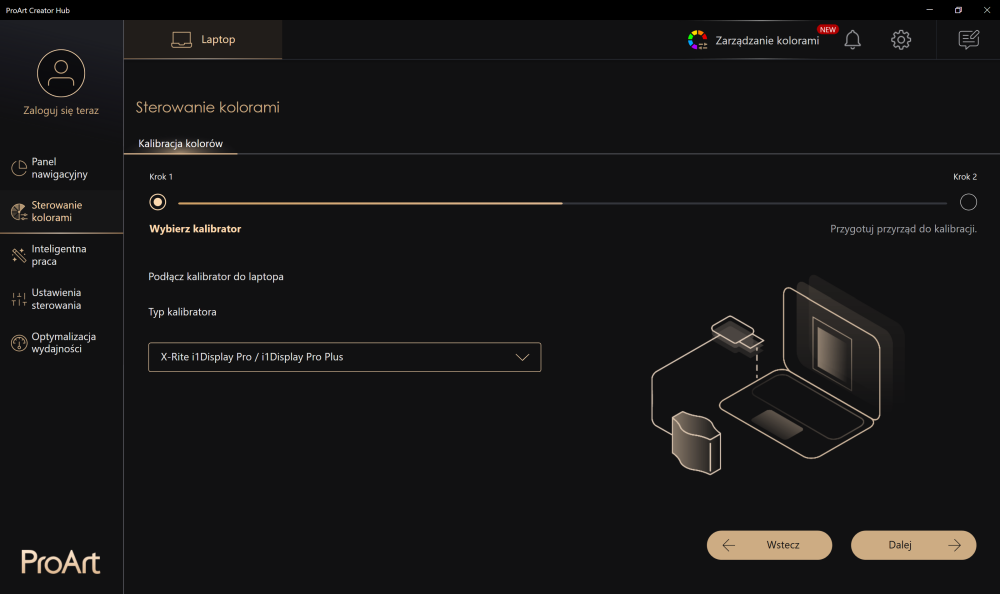Switch to Kalibracja kolorów tab
This screenshot has height=594, width=1000.
(180, 144)
